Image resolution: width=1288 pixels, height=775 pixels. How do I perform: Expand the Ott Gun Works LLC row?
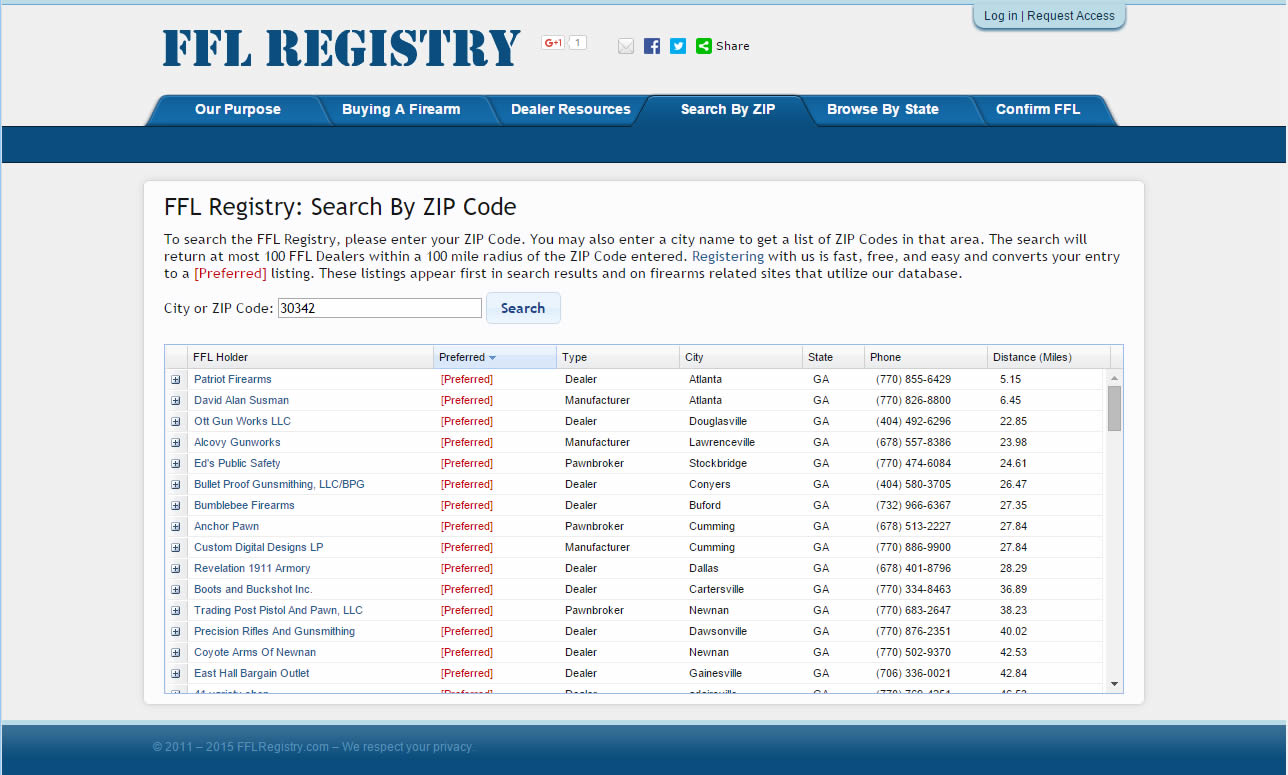coord(176,422)
